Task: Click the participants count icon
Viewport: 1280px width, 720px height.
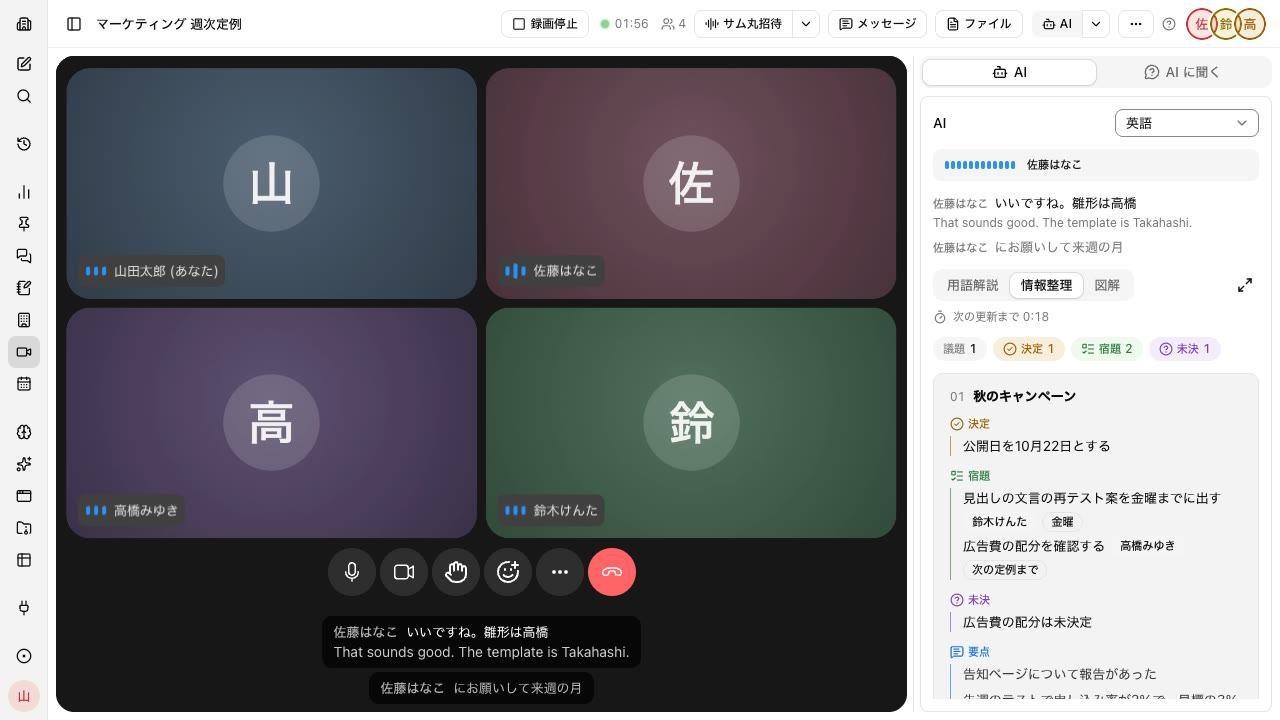Action: coord(674,24)
